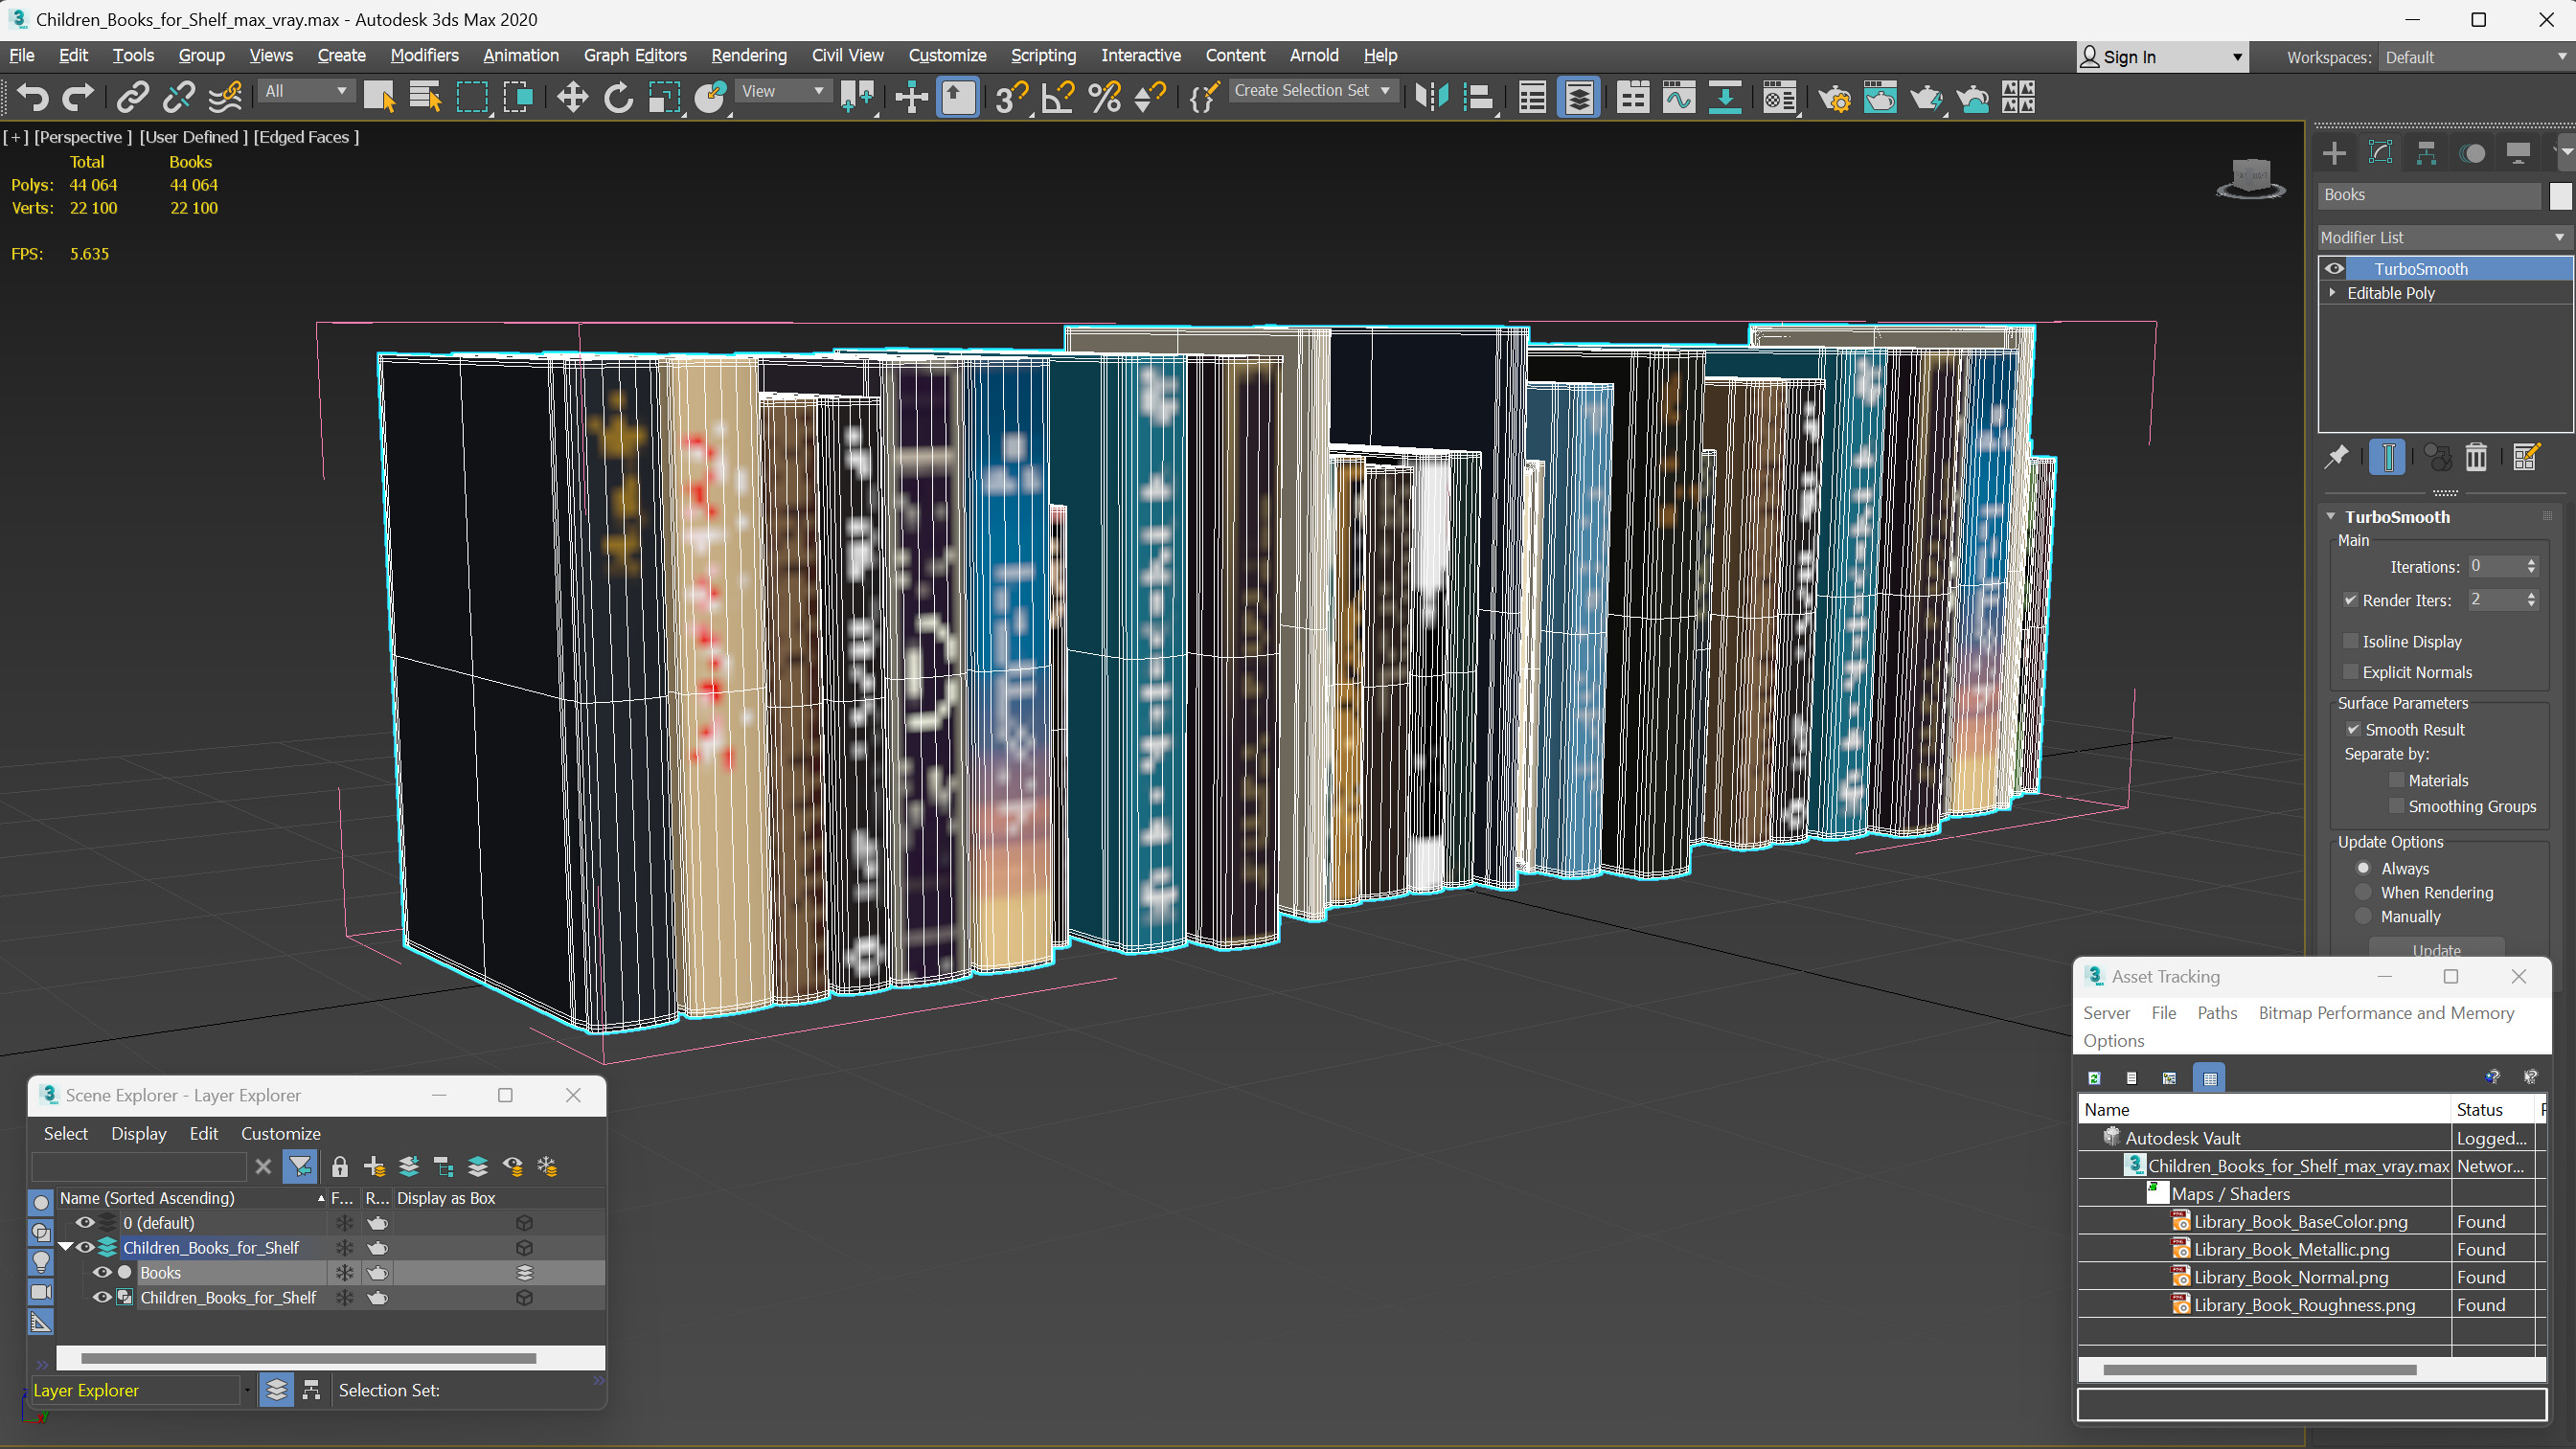Viewport: 2576px width, 1449px height.
Task: Open the Modifier List dropdown
Action: coord(2444,237)
